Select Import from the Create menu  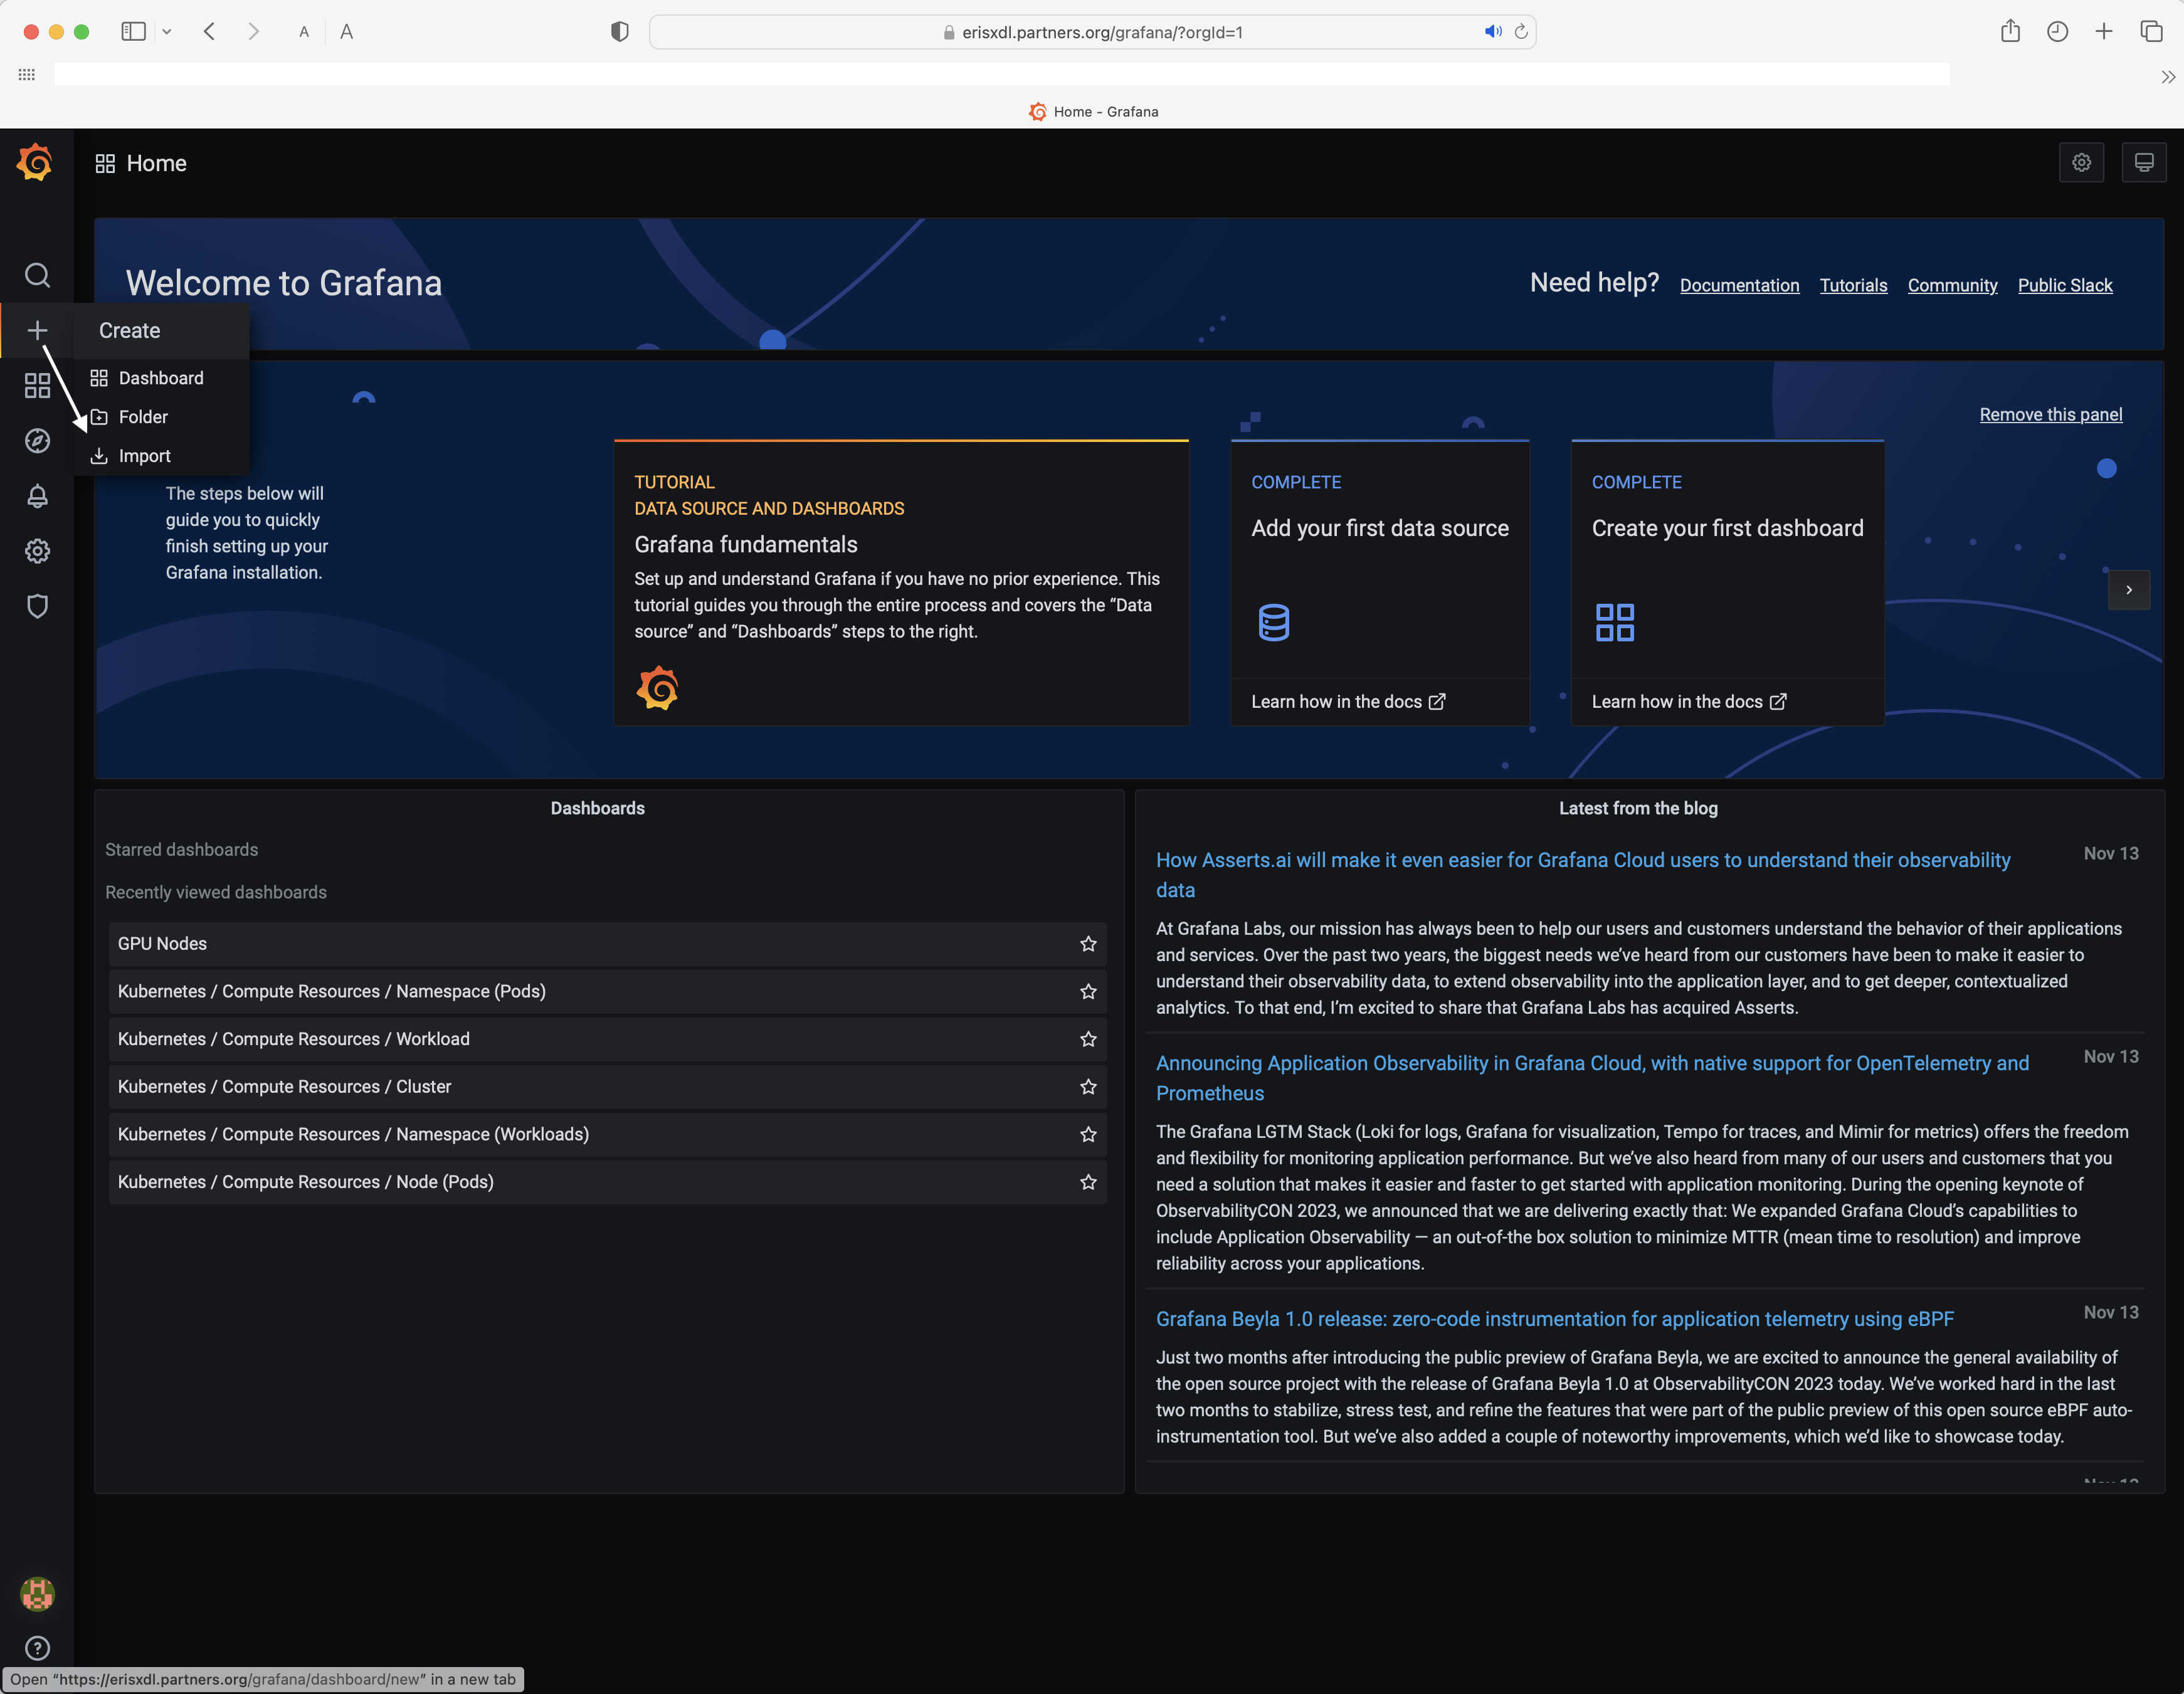tap(162, 456)
